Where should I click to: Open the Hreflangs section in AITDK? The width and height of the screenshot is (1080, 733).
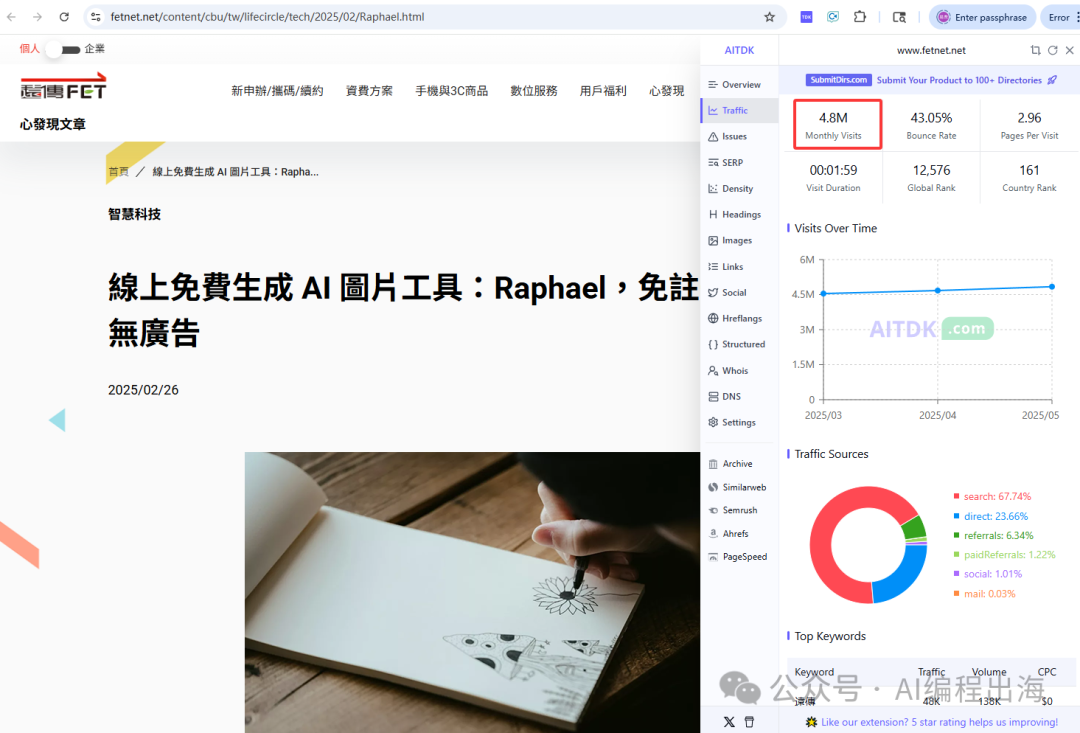tap(739, 318)
